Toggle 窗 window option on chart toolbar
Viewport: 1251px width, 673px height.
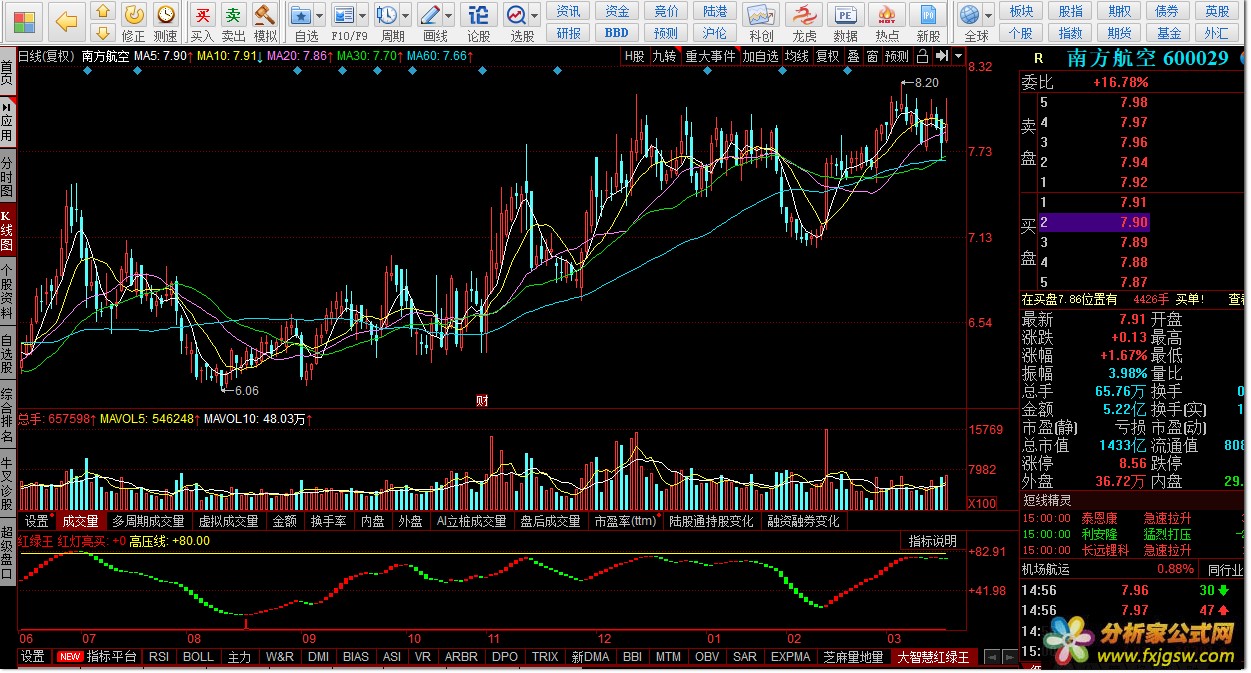click(x=872, y=57)
